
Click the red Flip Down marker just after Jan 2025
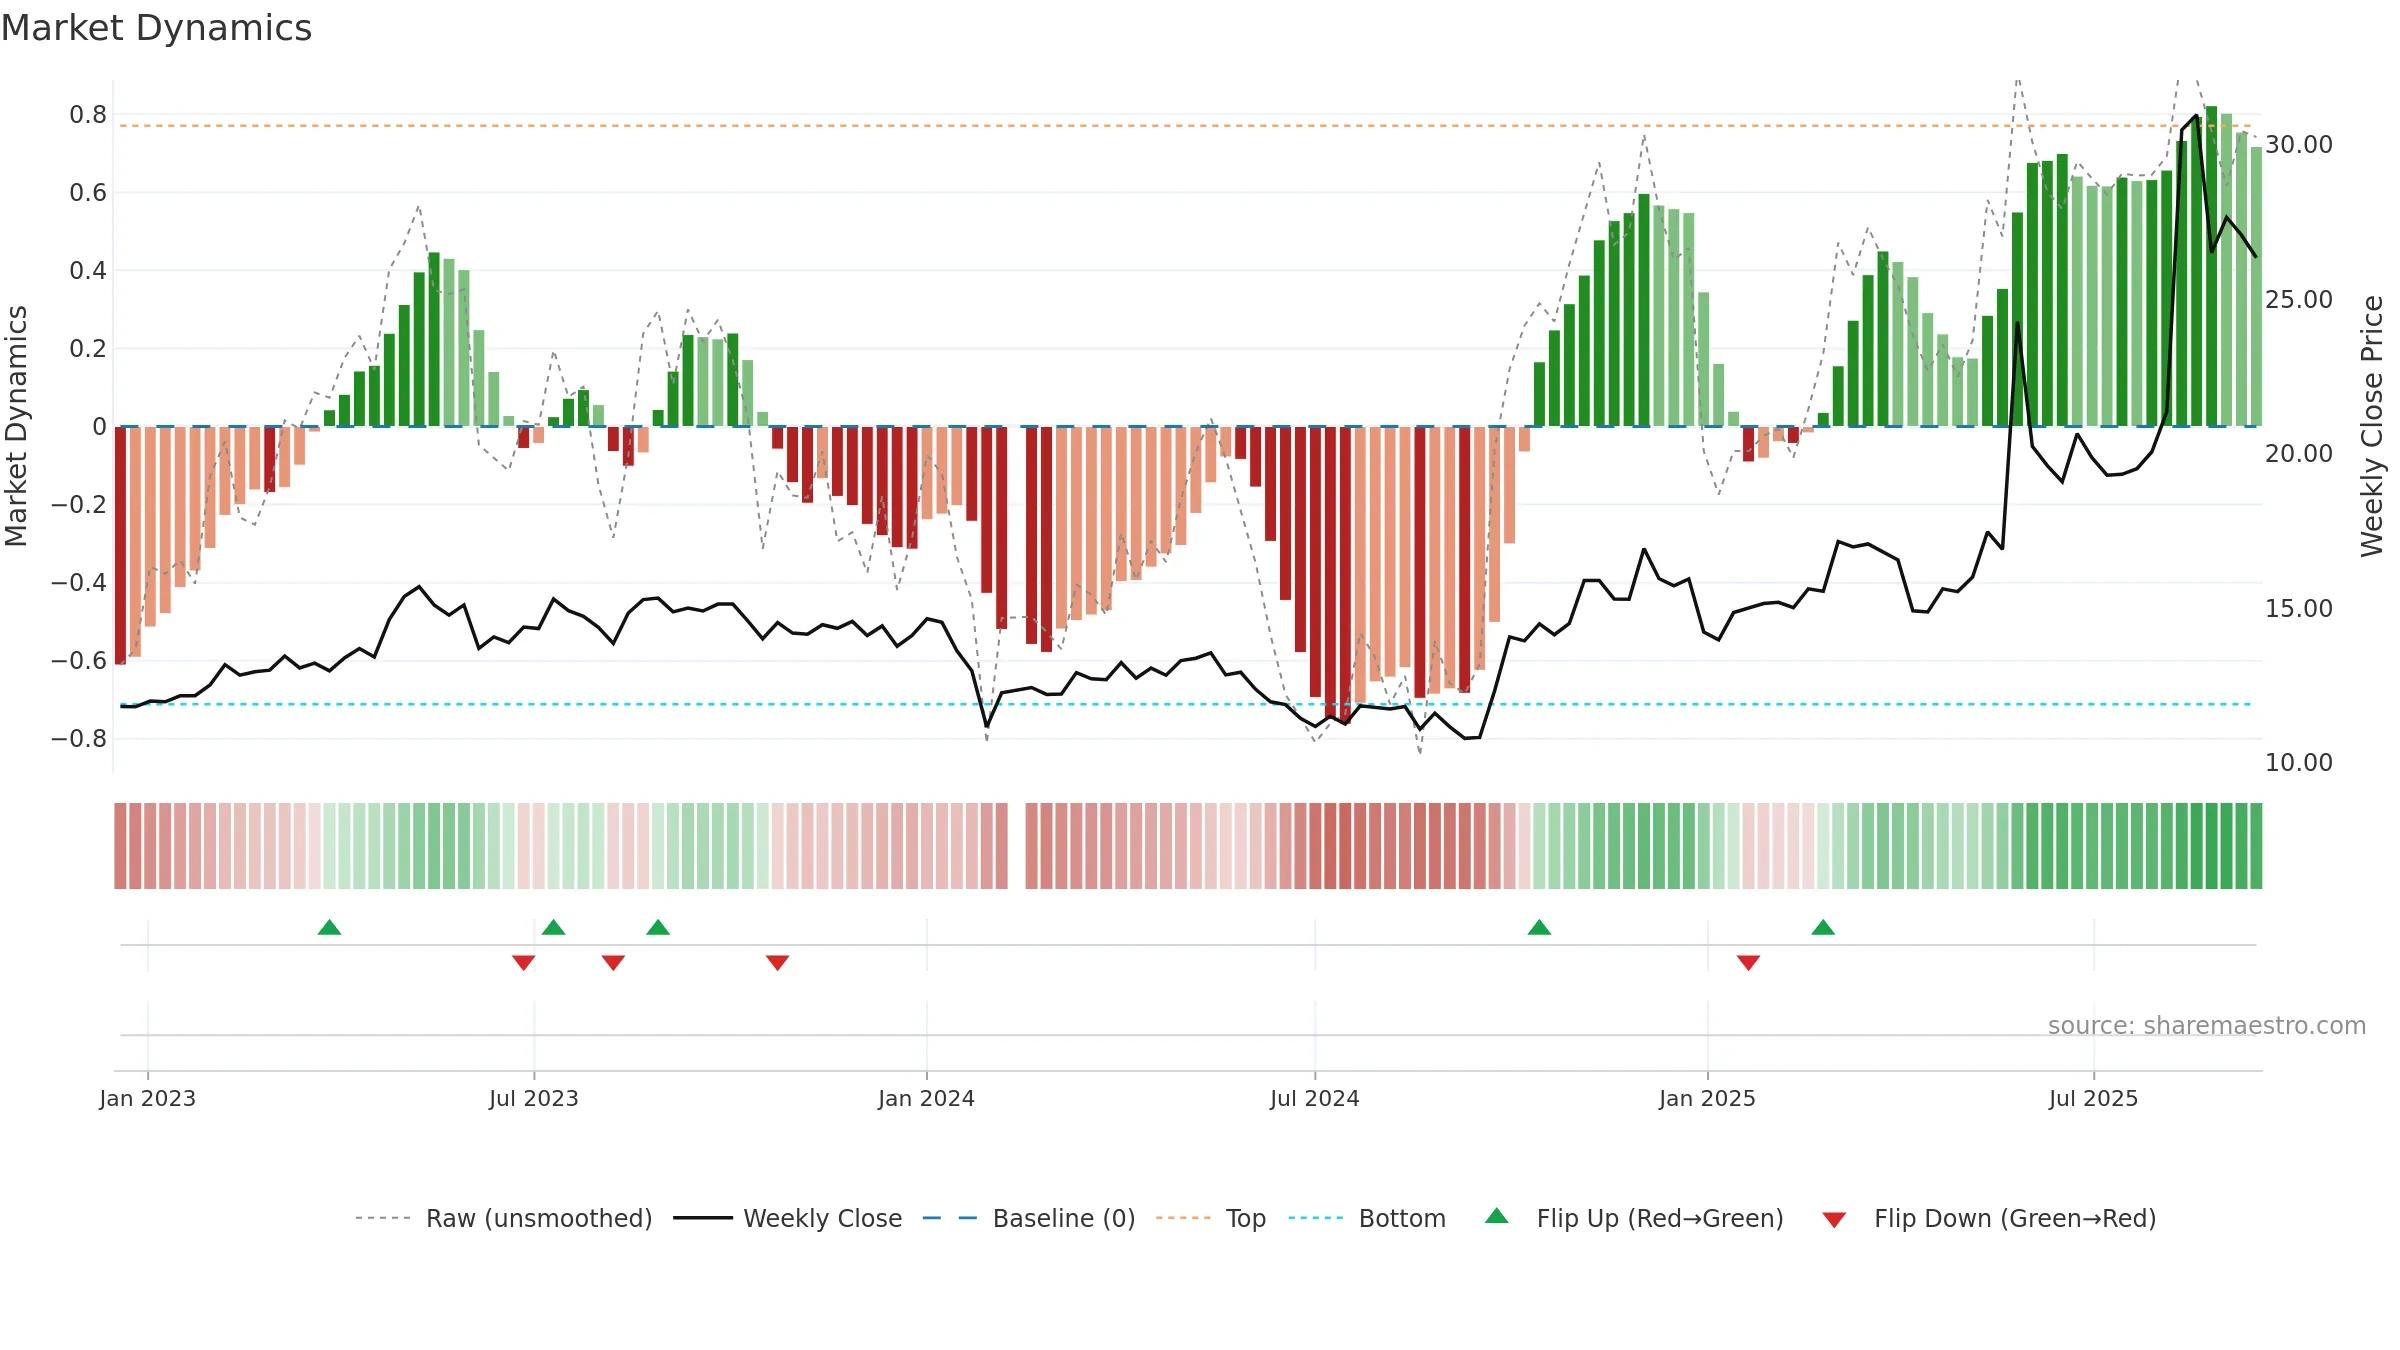point(1748,962)
